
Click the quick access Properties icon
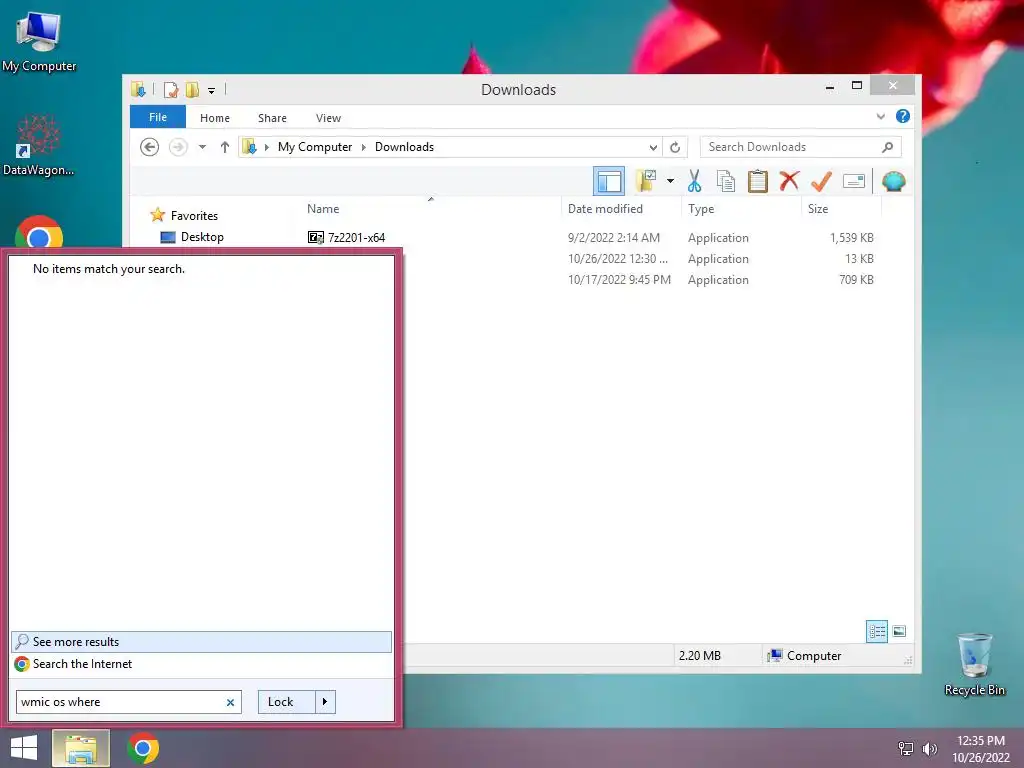click(170, 89)
